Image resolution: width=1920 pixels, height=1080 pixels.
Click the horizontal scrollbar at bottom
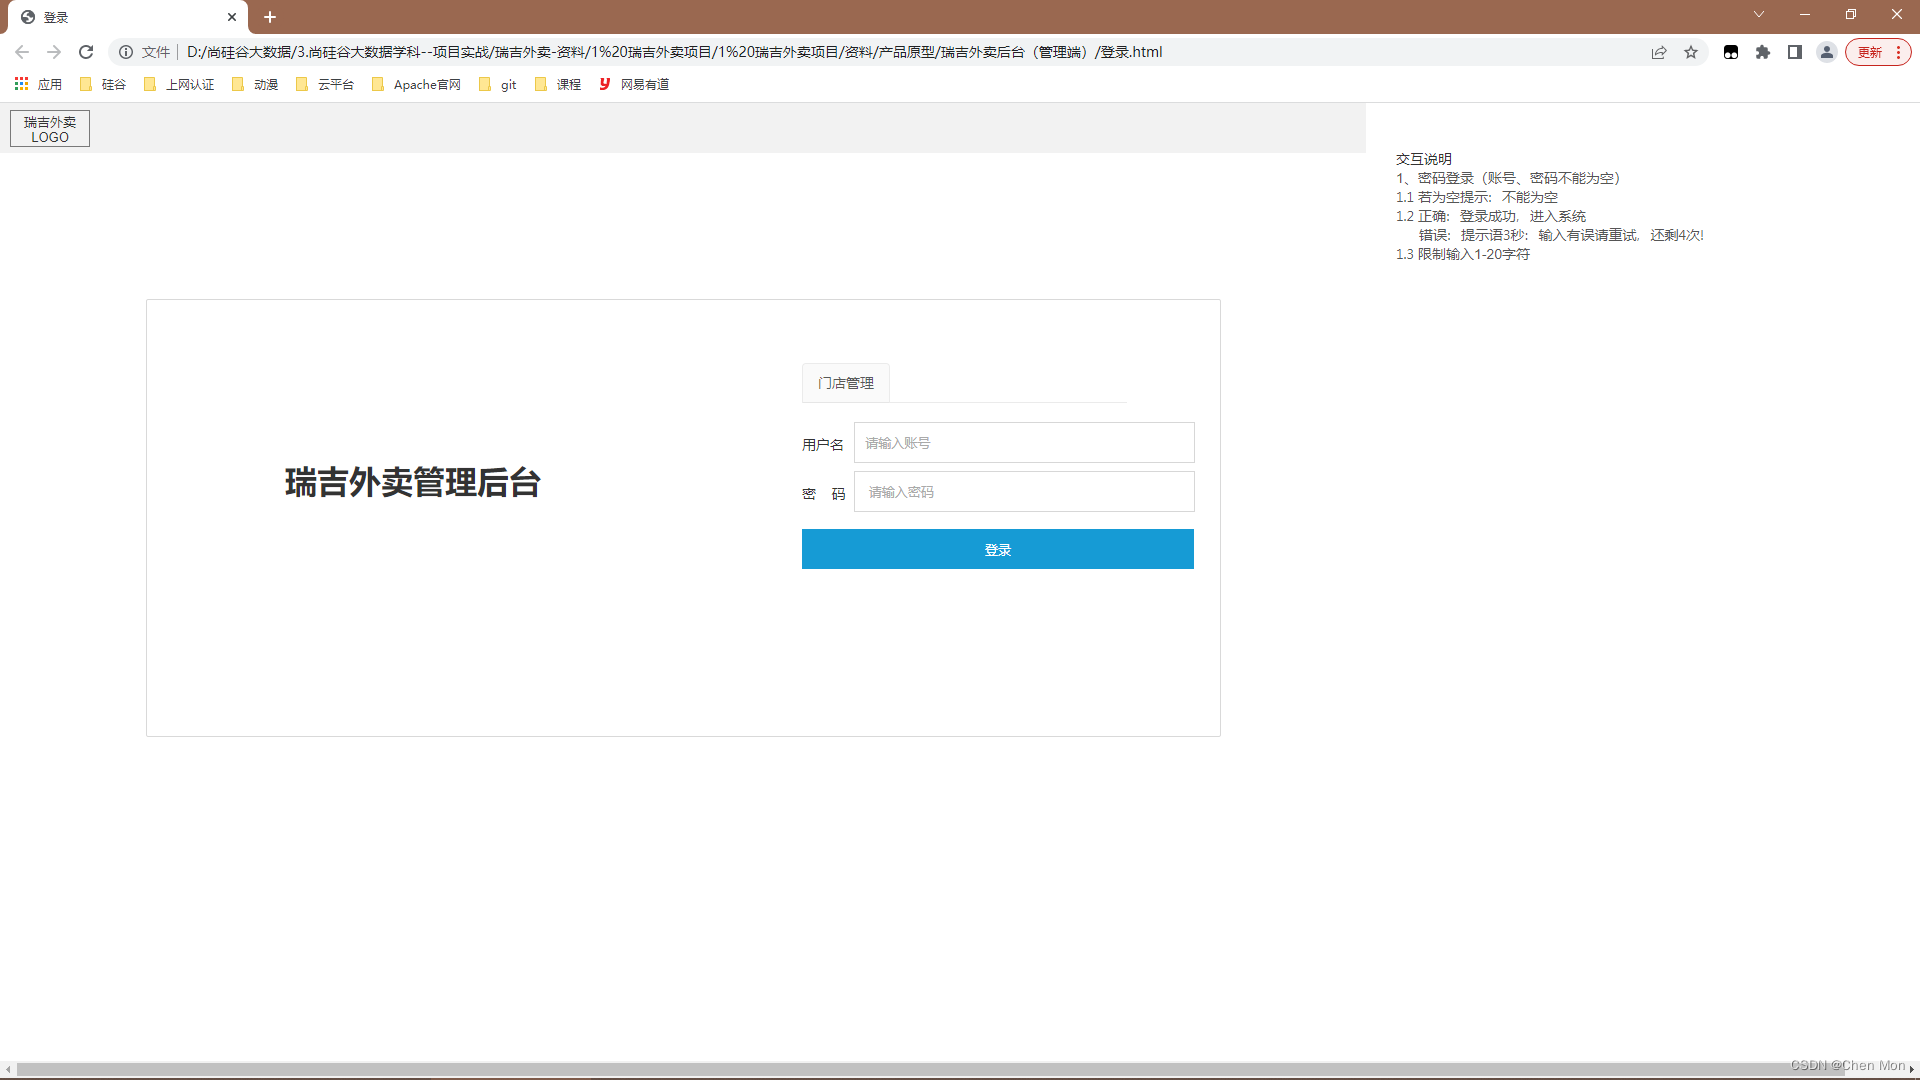coord(930,1069)
